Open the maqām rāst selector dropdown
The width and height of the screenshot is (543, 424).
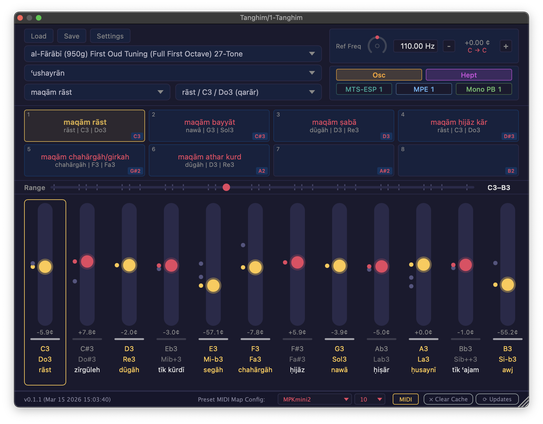(x=97, y=92)
